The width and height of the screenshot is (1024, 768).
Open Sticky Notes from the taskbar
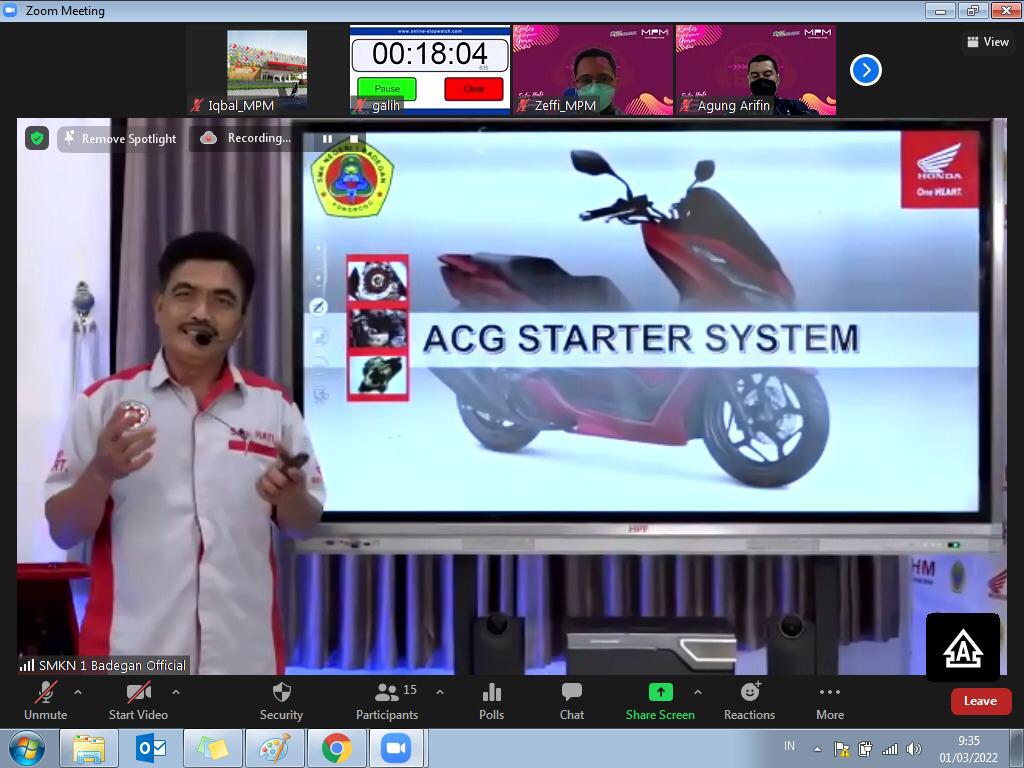[x=213, y=748]
